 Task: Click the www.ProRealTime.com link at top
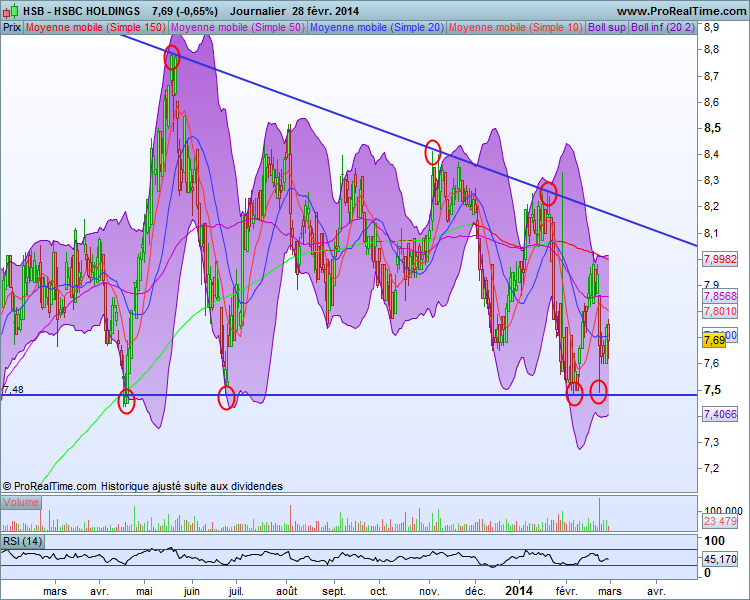pos(681,11)
